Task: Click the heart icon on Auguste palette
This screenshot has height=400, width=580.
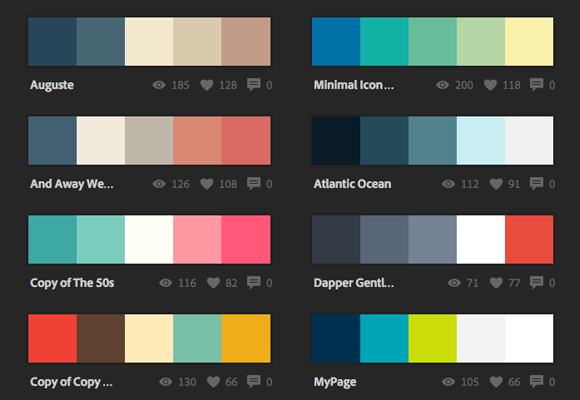Action: (x=207, y=85)
